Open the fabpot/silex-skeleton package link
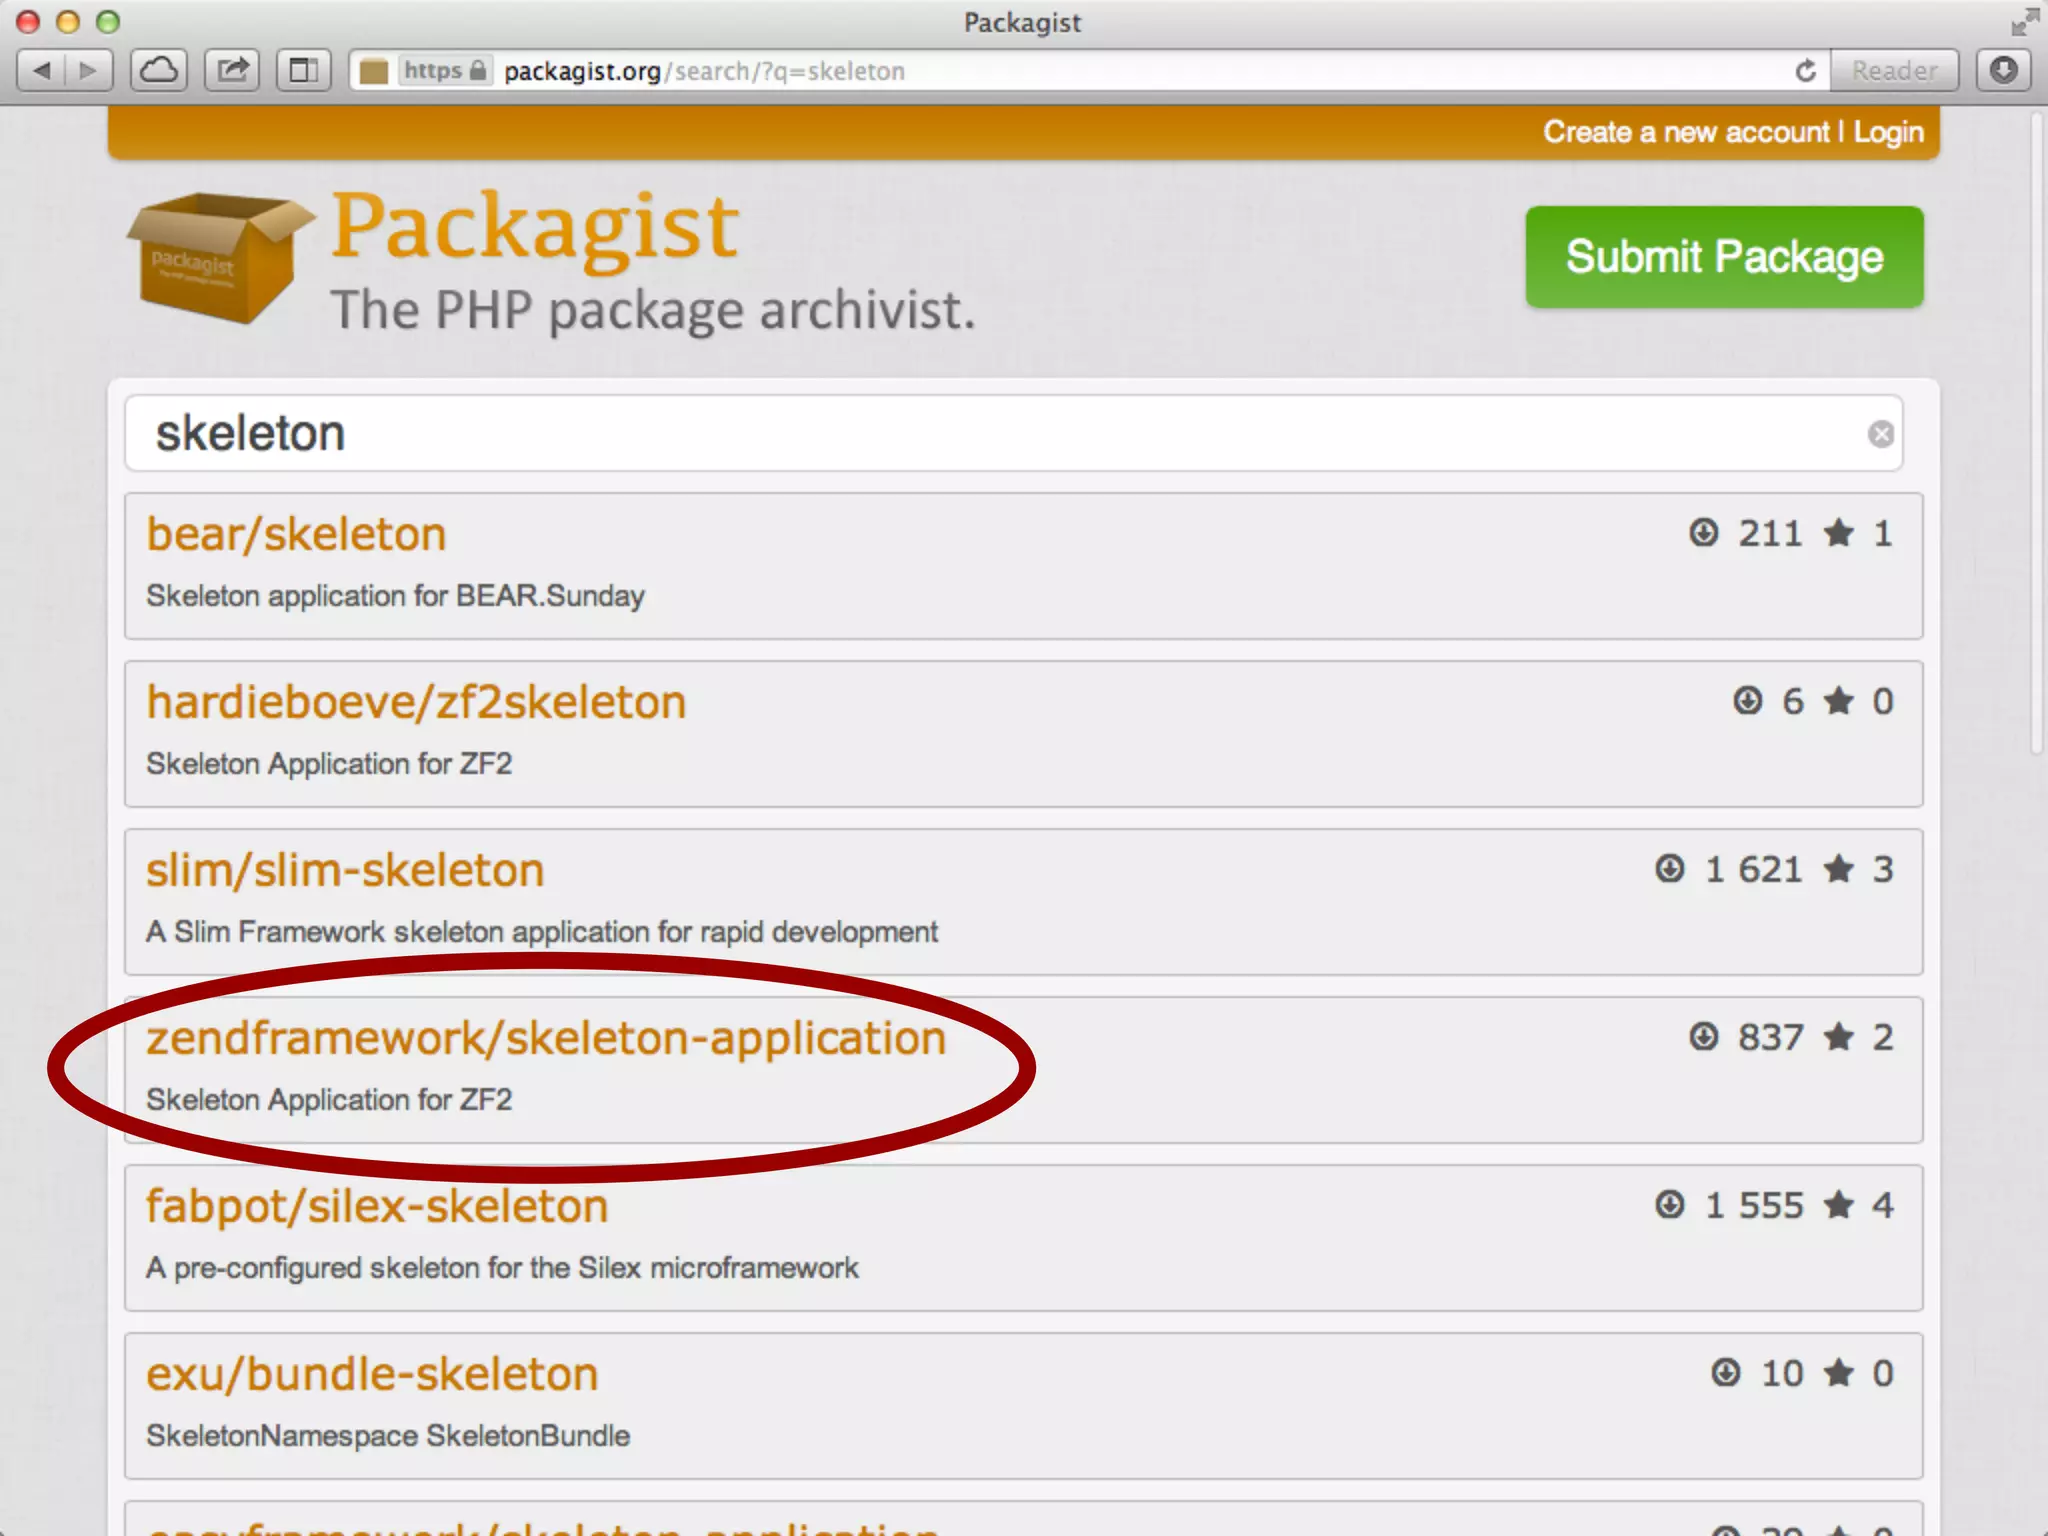 (x=377, y=1206)
